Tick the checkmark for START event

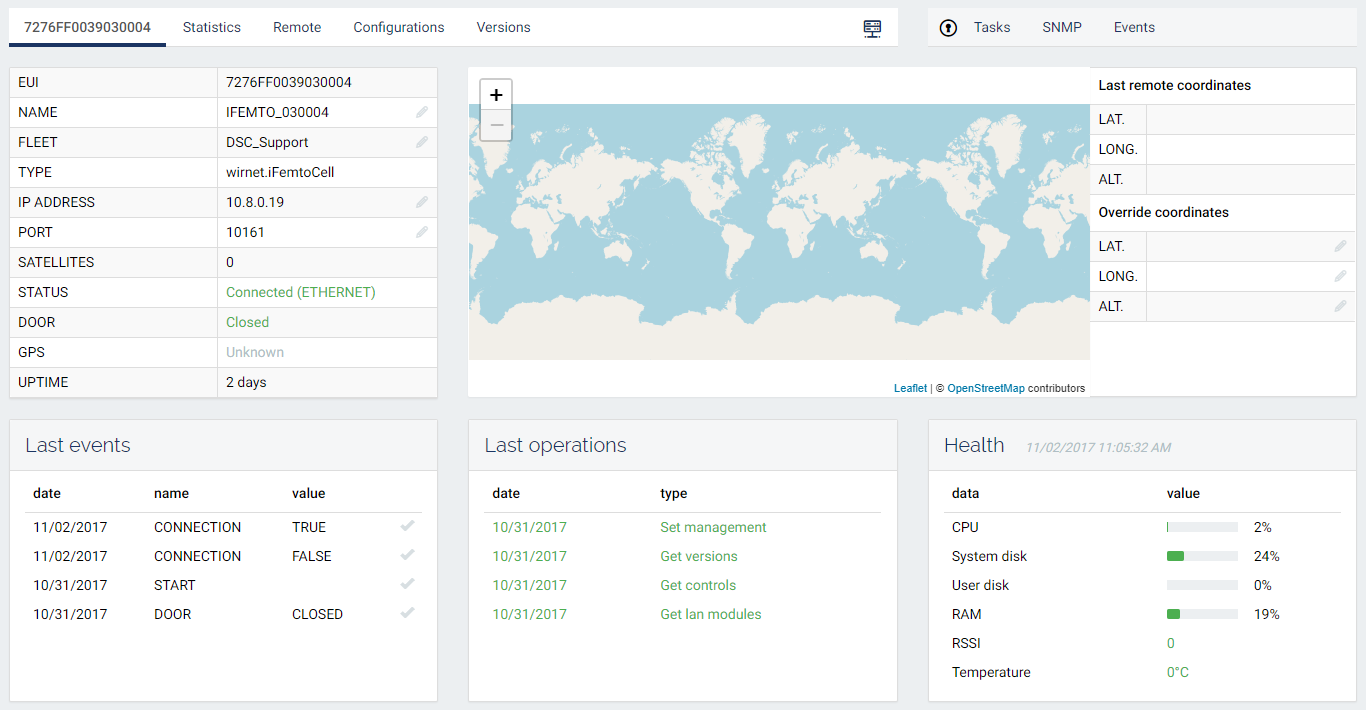point(407,584)
